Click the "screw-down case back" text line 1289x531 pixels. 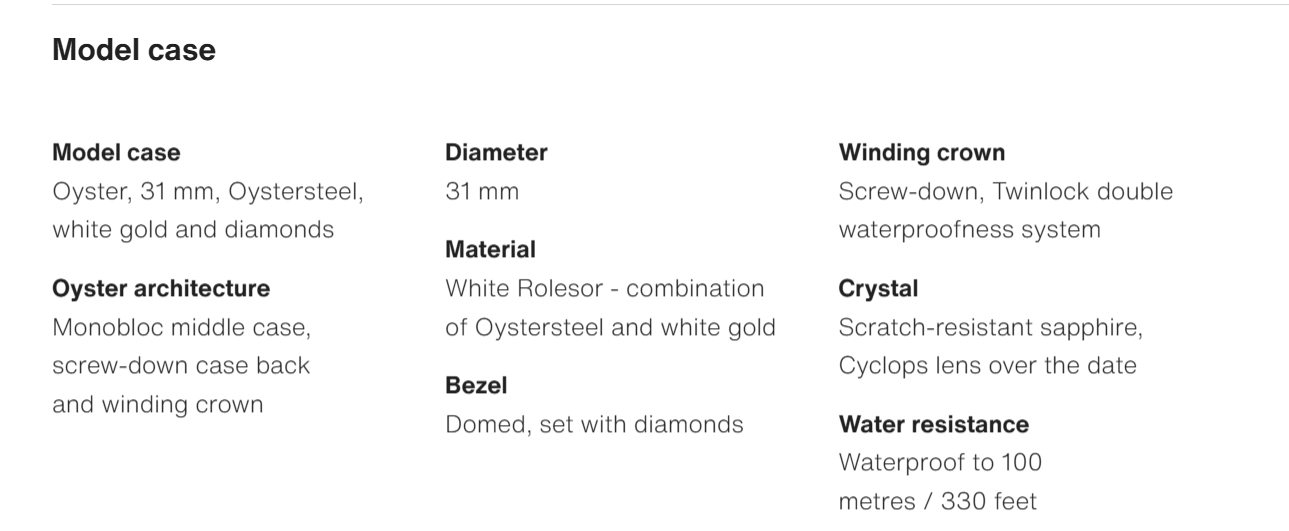[x=181, y=365]
